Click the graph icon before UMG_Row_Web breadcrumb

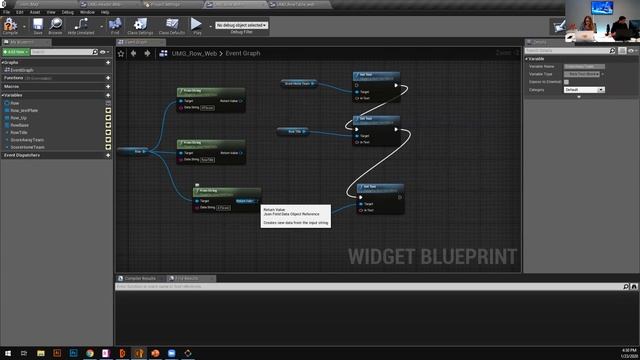pos(163,53)
